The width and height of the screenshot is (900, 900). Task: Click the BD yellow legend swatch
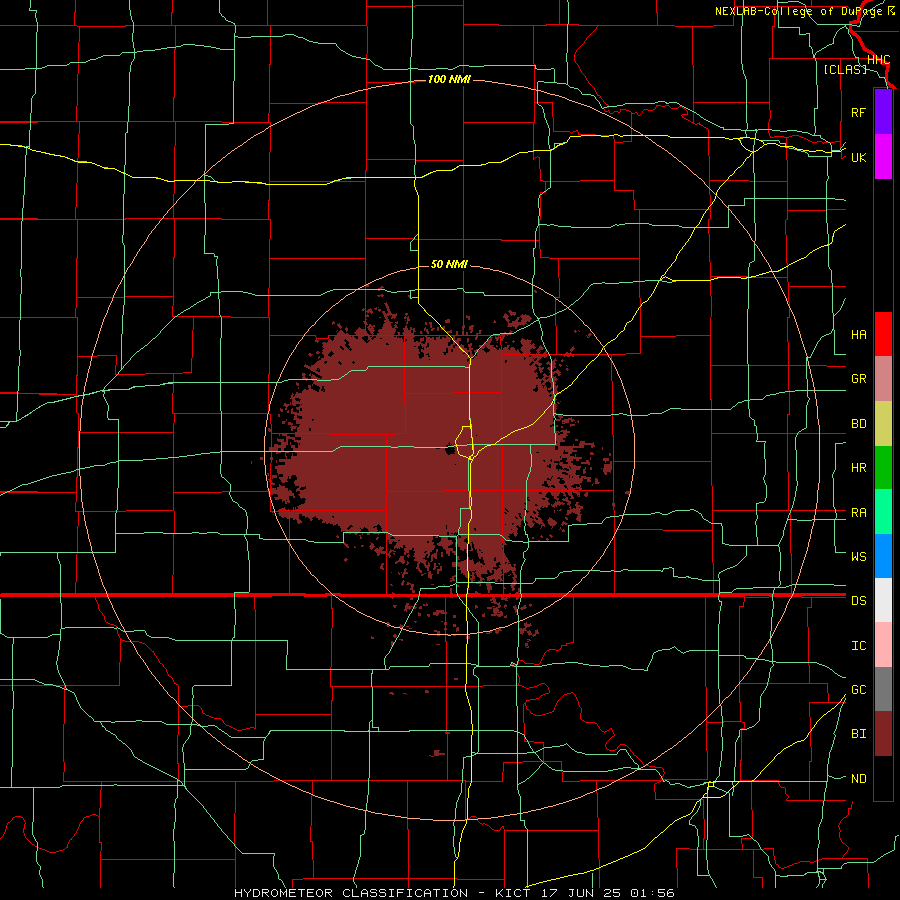click(x=883, y=424)
